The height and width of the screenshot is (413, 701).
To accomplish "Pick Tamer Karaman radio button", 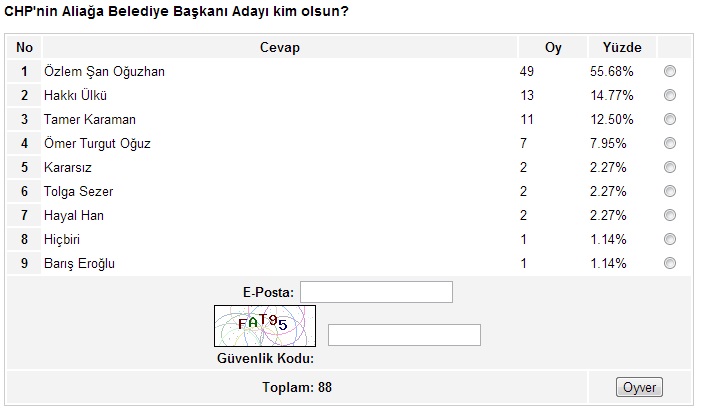I will pos(670,120).
